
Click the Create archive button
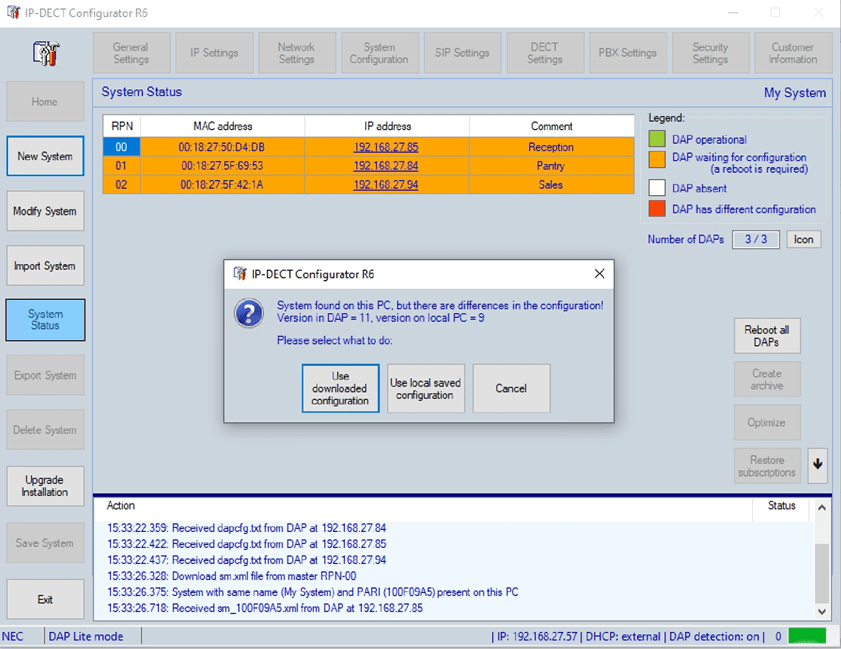pyautogui.click(x=767, y=379)
